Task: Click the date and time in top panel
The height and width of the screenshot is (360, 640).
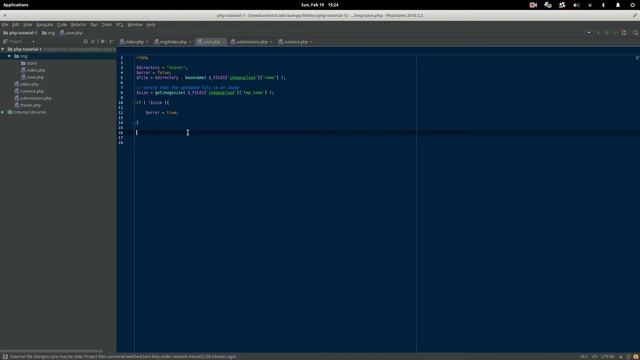Action: coord(320,5)
